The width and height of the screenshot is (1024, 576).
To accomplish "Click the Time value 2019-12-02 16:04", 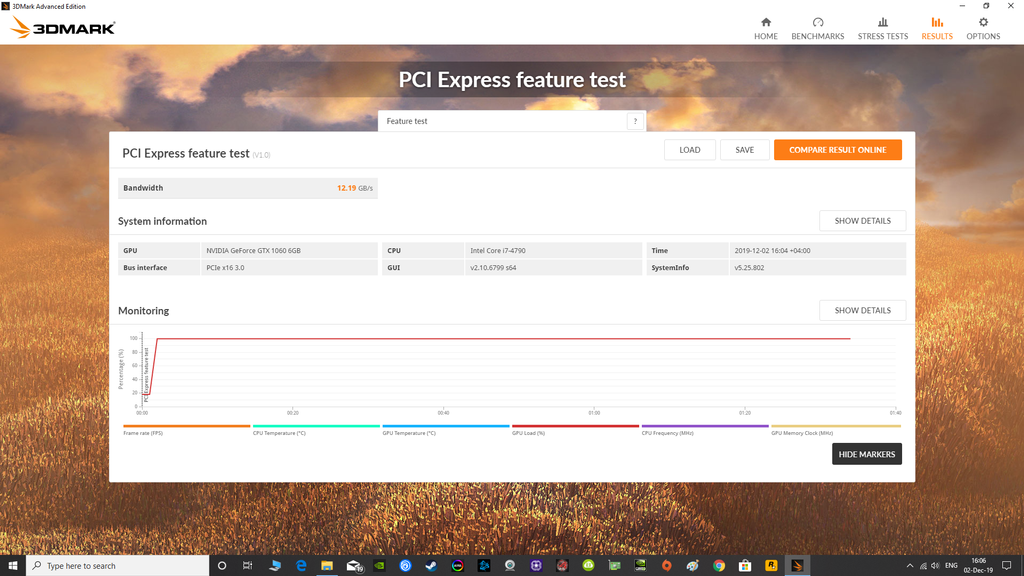I will point(772,250).
